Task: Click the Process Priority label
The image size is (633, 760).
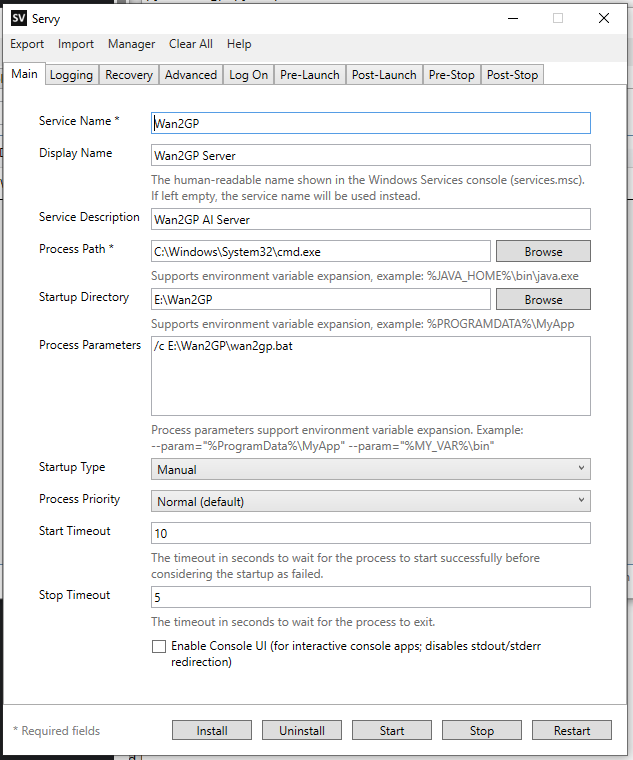Action: [79, 499]
